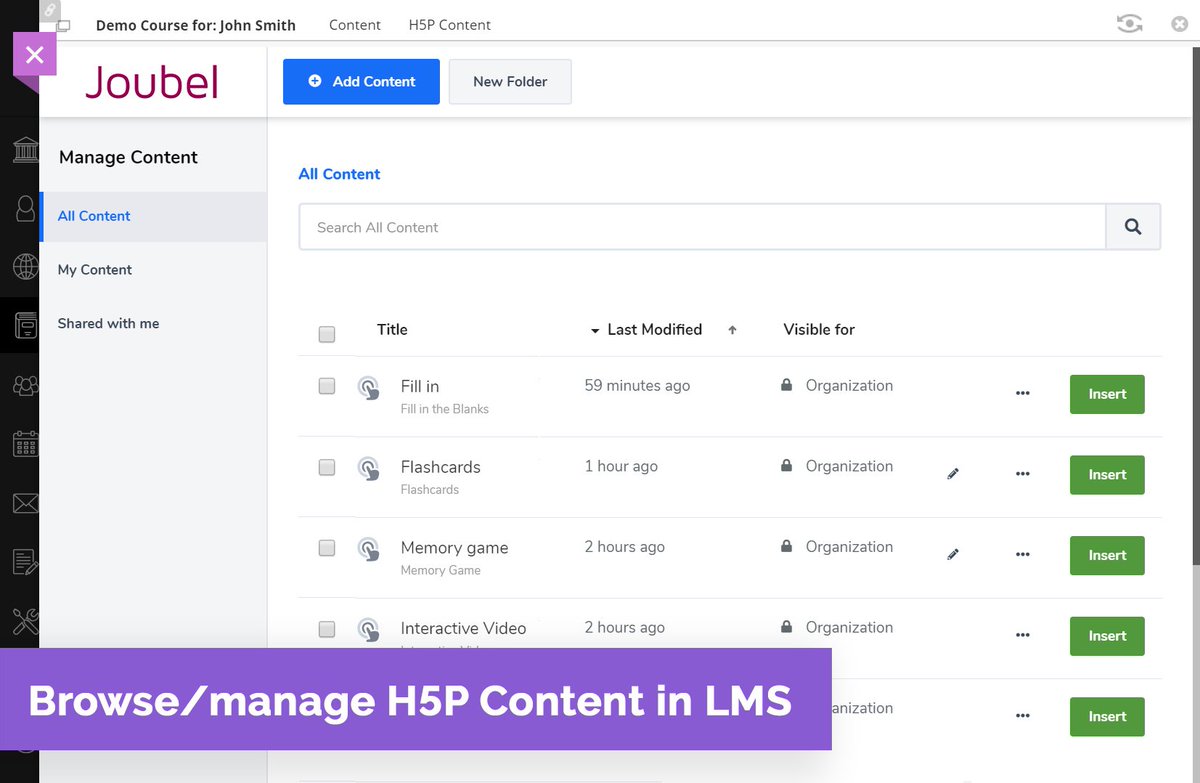The height and width of the screenshot is (783, 1200).
Task: Click lock icon in Flashcards row
Action: pyautogui.click(x=787, y=466)
